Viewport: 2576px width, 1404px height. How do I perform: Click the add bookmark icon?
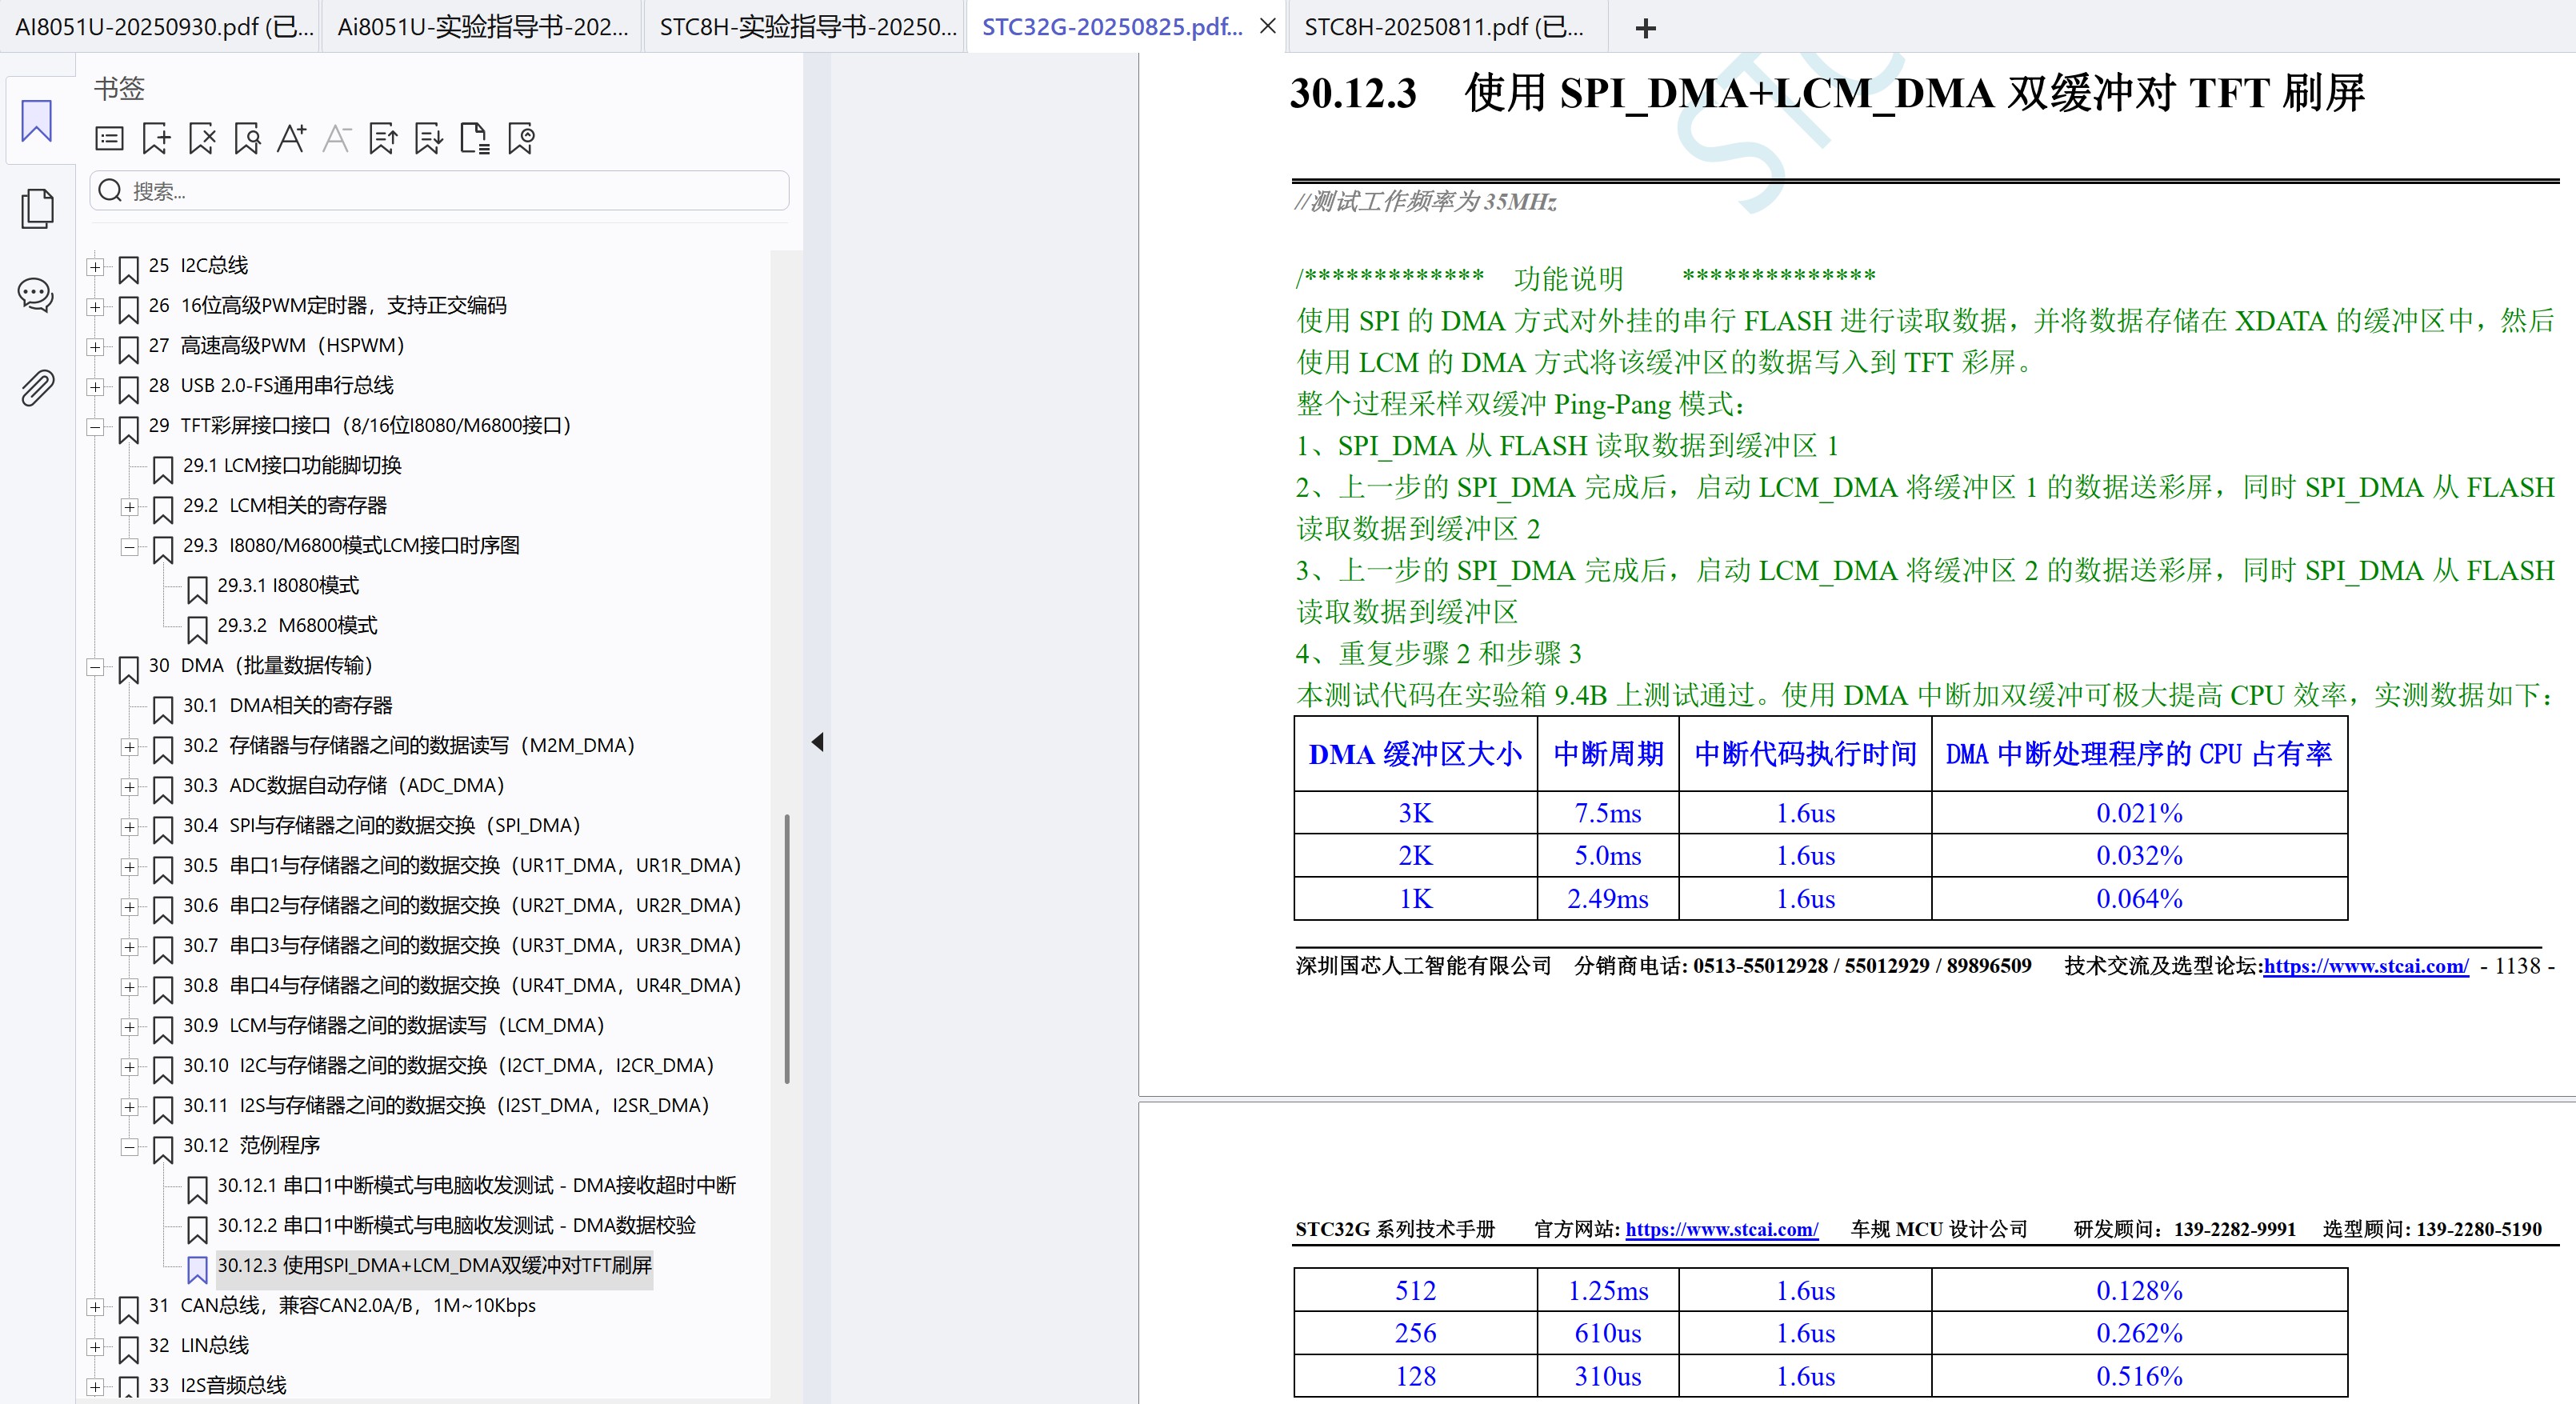[156, 138]
